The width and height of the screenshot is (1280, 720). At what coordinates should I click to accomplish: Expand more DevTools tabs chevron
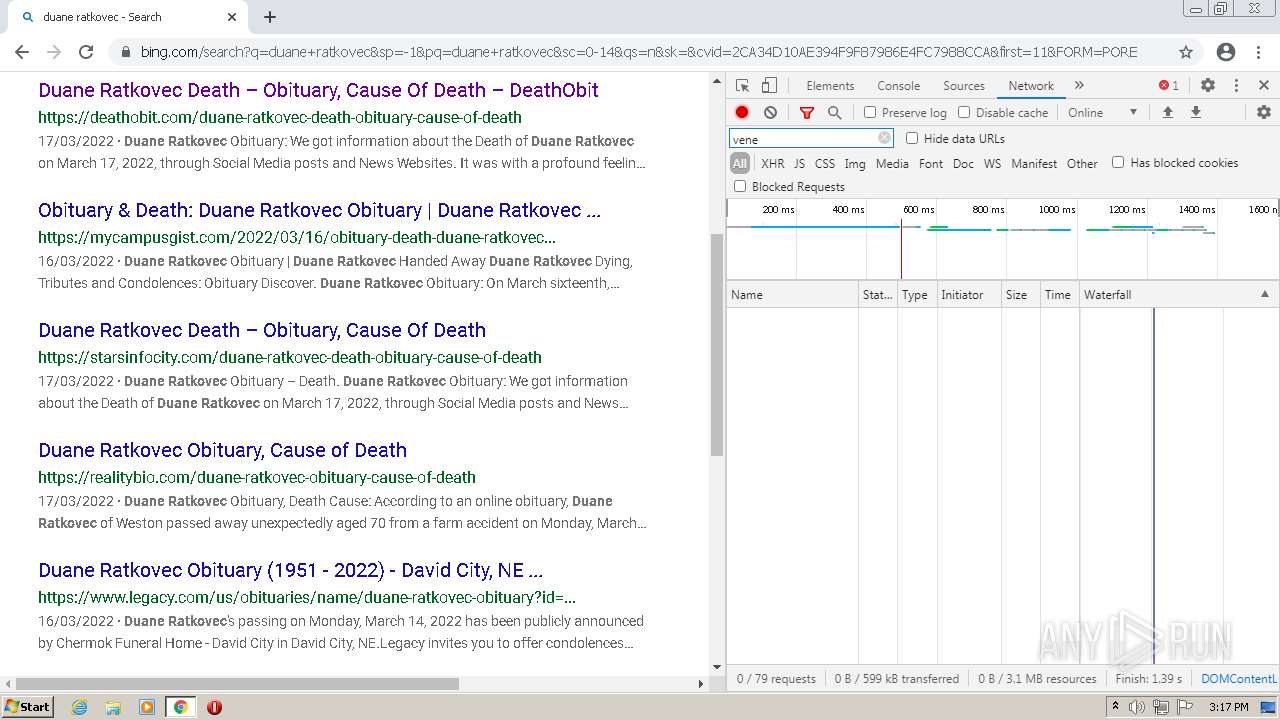point(1079,86)
